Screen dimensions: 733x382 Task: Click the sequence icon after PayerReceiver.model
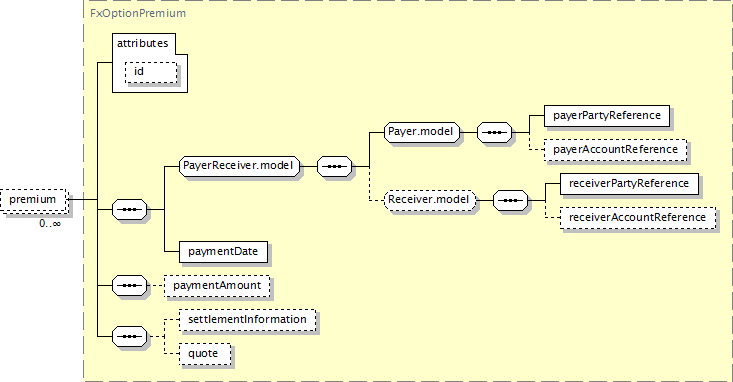tap(334, 166)
